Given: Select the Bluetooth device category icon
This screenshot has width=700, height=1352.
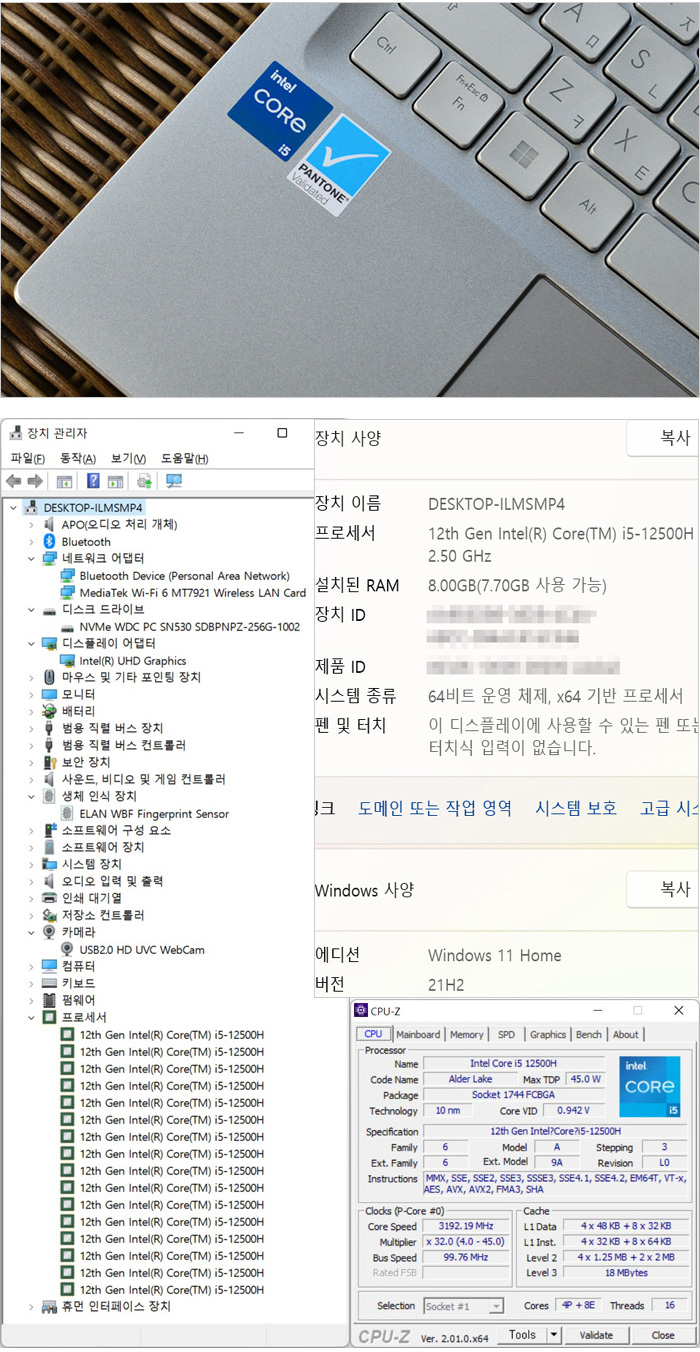Looking at the screenshot, I should click(x=50, y=541).
